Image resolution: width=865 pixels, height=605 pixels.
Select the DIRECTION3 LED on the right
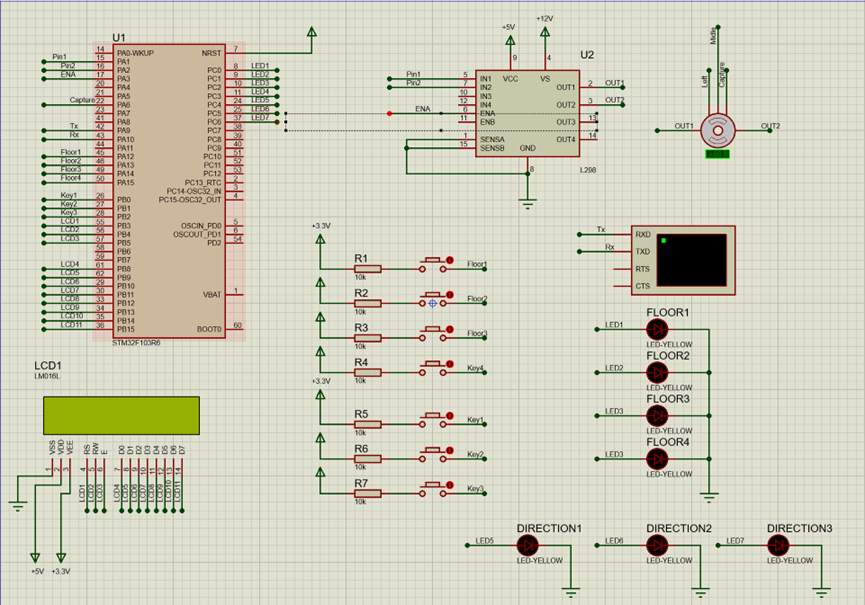point(780,545)
